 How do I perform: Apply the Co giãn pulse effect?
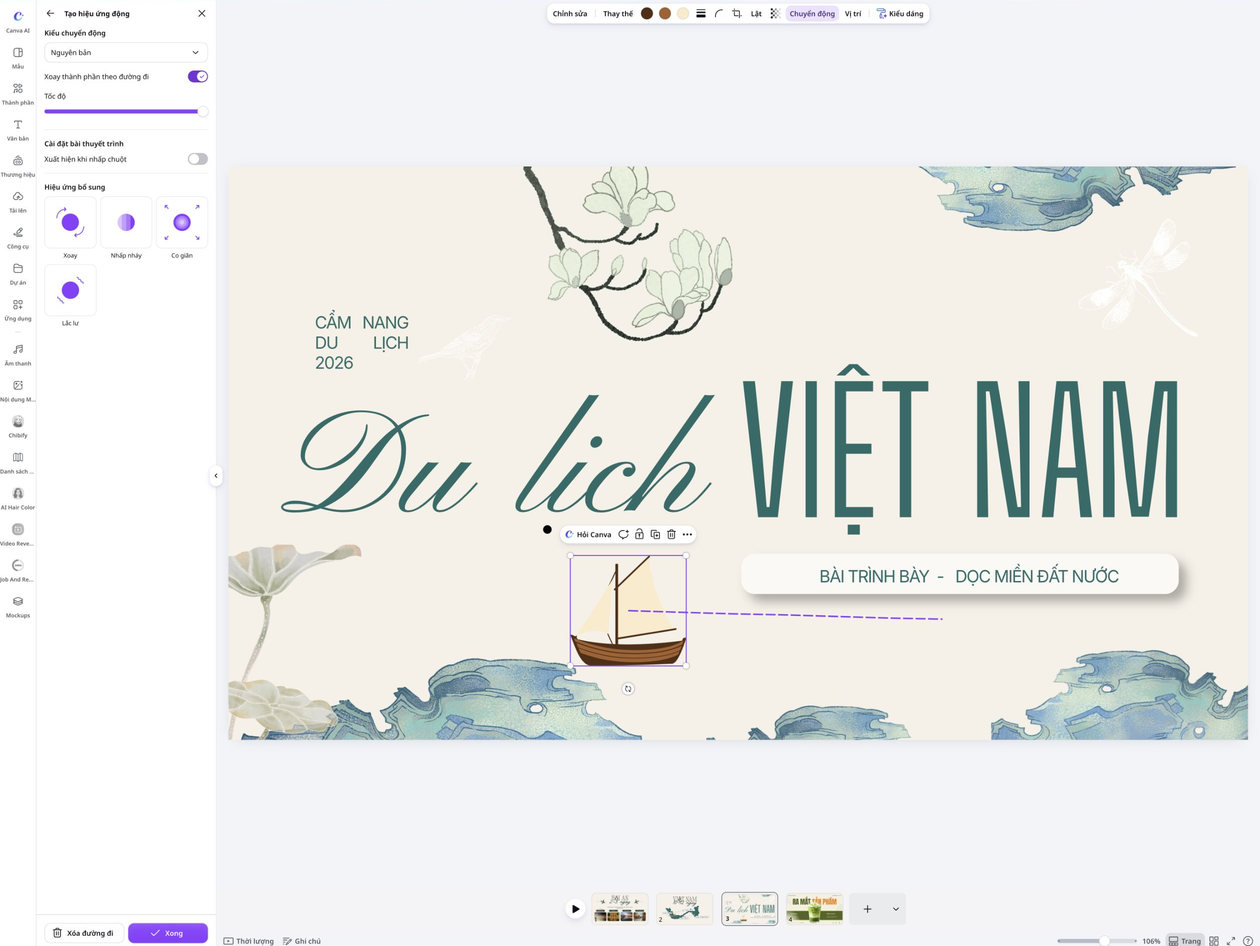click(x=182, y=222)
